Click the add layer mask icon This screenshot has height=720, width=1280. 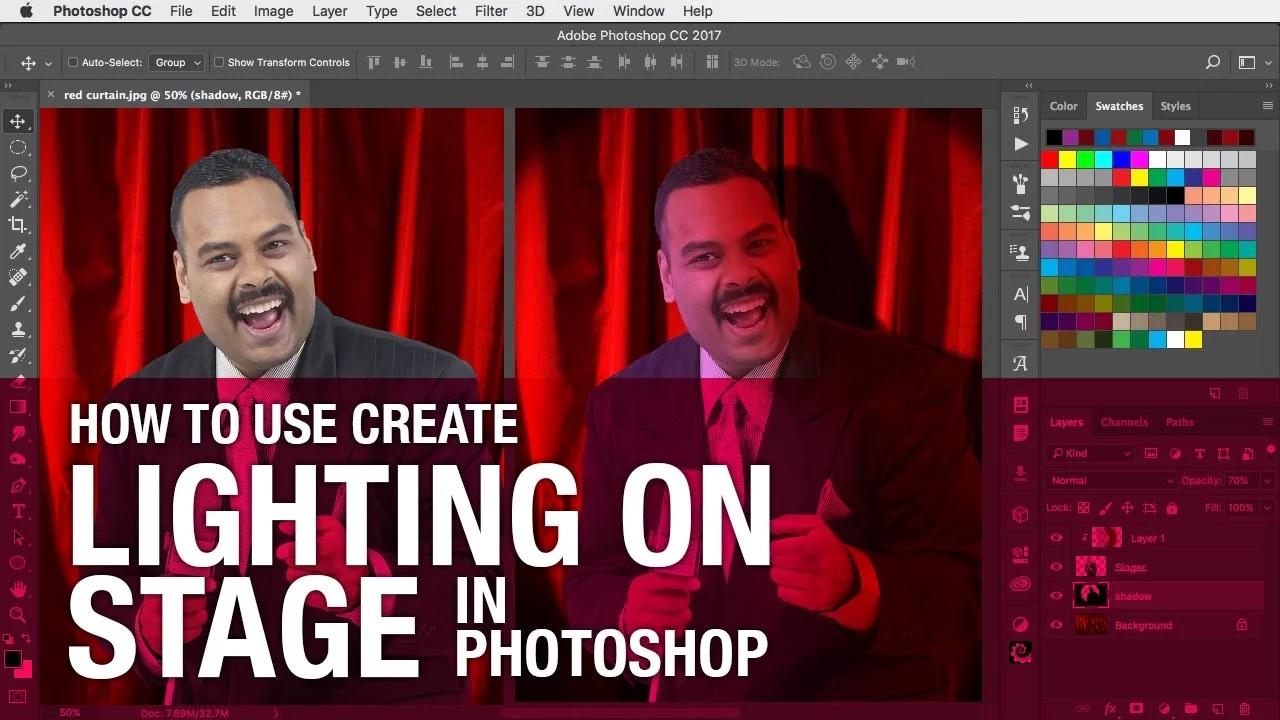pos(1137,708)
